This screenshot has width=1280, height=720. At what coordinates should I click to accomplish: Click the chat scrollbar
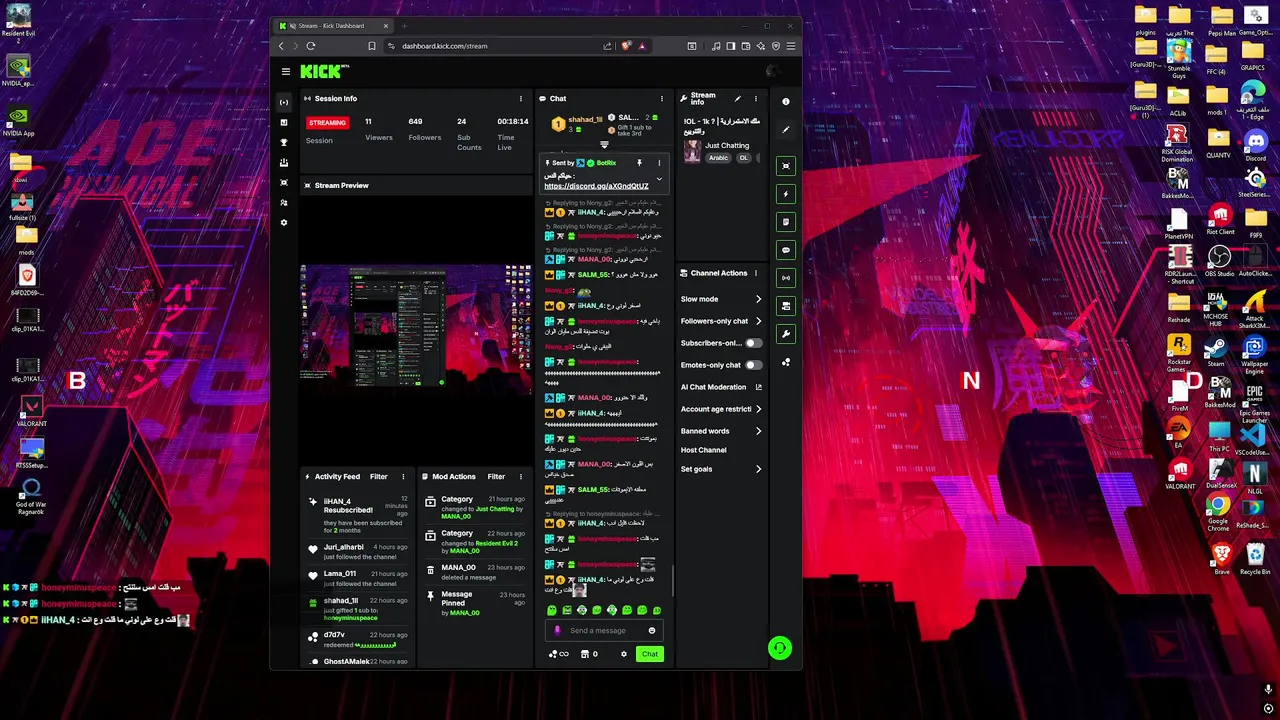coord(673,579)
